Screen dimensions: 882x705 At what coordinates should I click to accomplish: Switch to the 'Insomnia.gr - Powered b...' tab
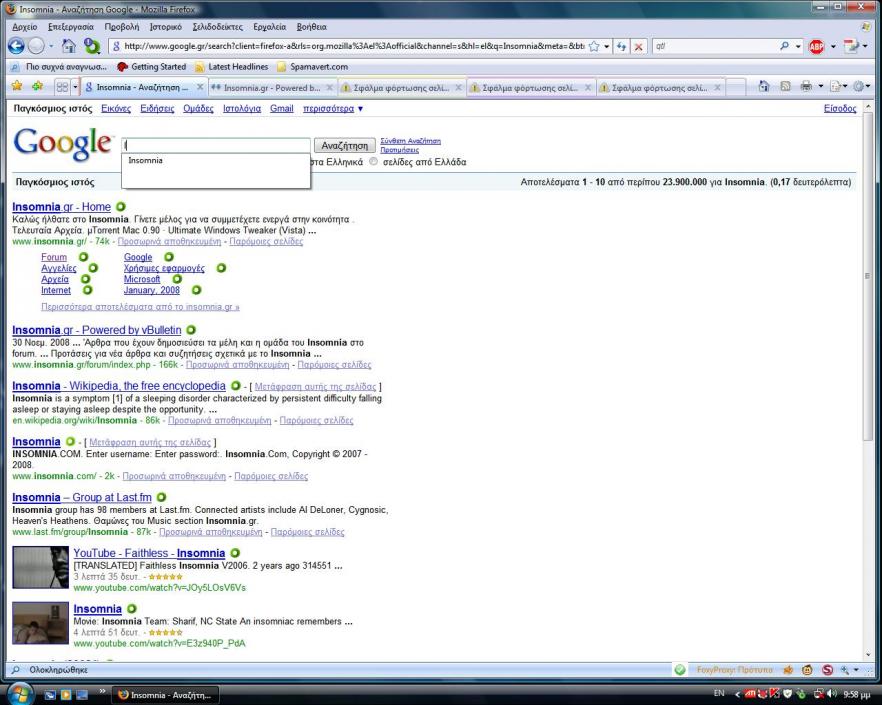[272, 88]
